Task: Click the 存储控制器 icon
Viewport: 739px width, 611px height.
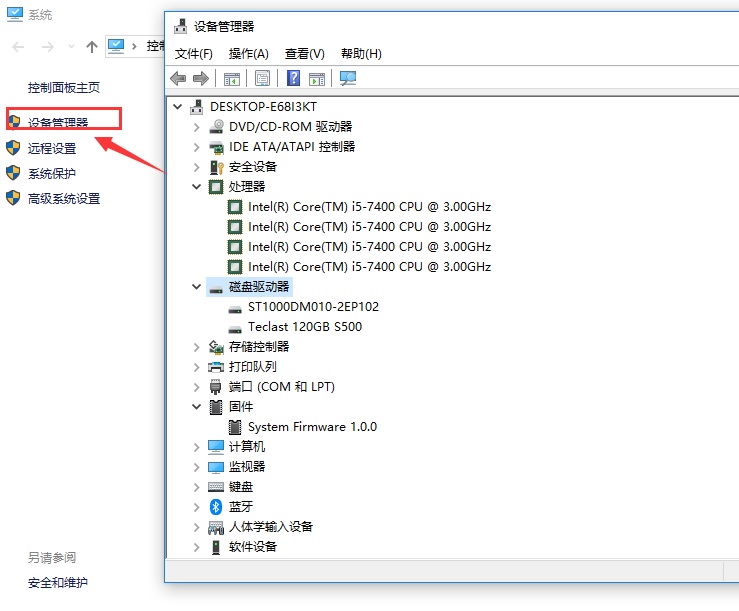Action: point(216,347)
